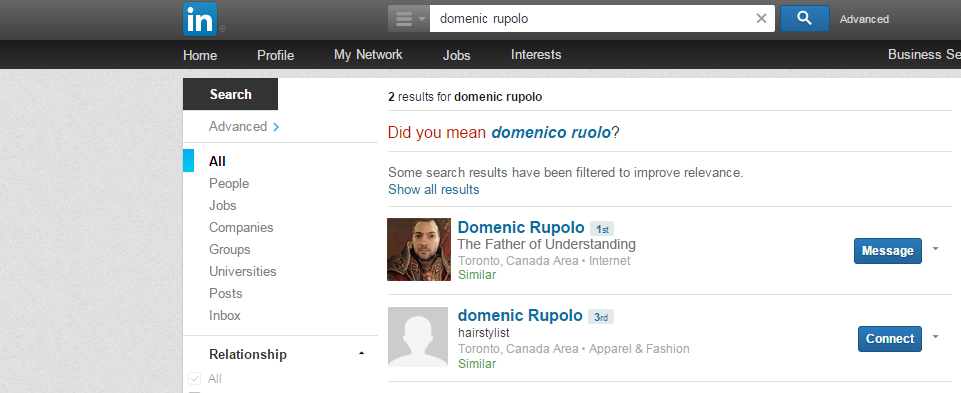
Task: Click the blue magnifier search button
Action: 805,18
